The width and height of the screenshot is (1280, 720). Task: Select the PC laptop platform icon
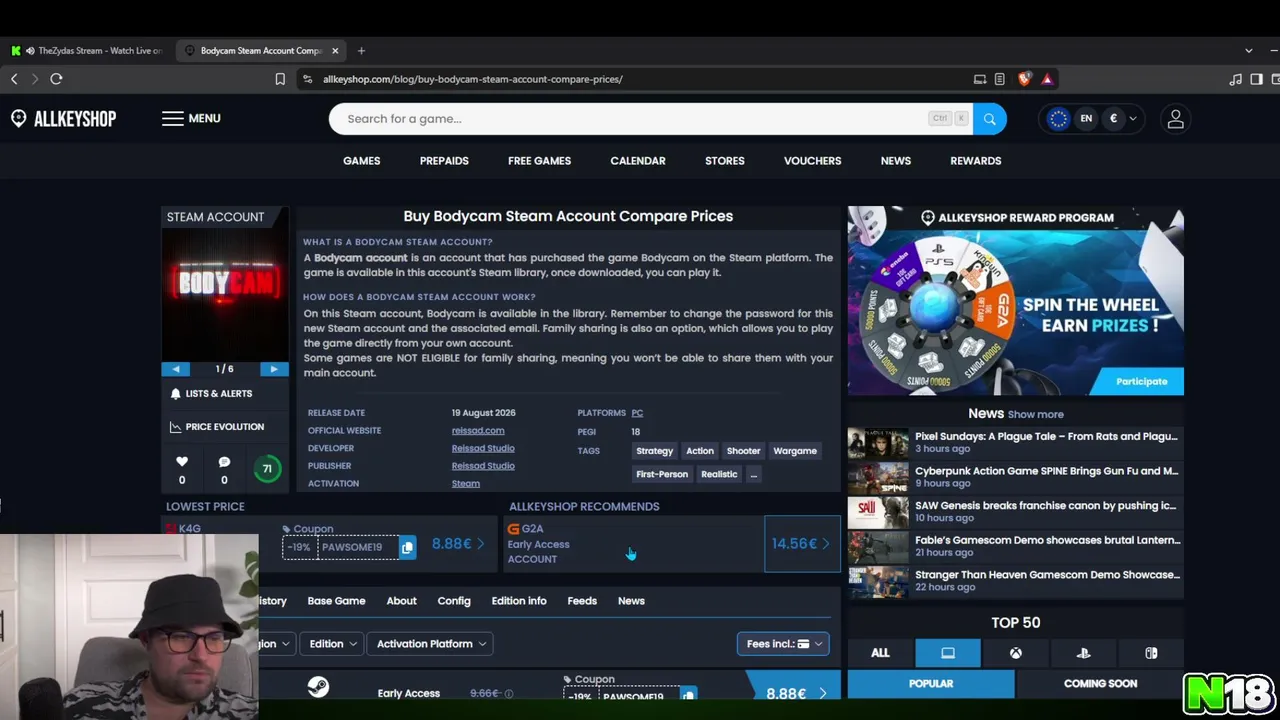[x=948, y=653]
